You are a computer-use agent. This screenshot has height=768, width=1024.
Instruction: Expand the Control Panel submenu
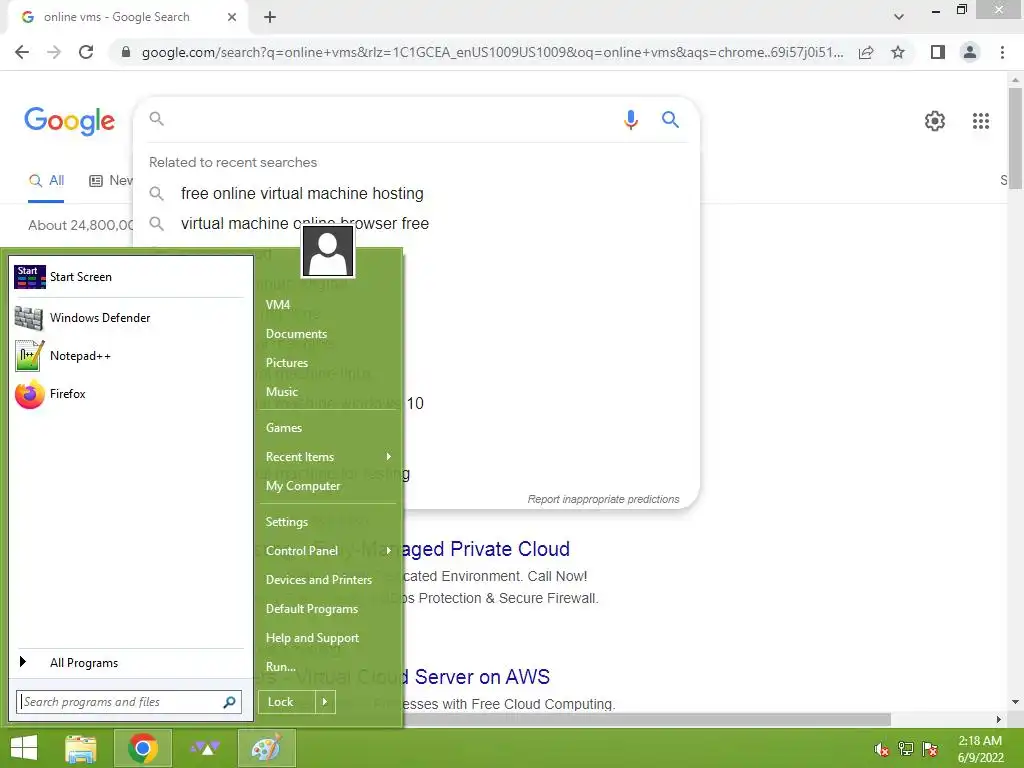pos(328,551)
